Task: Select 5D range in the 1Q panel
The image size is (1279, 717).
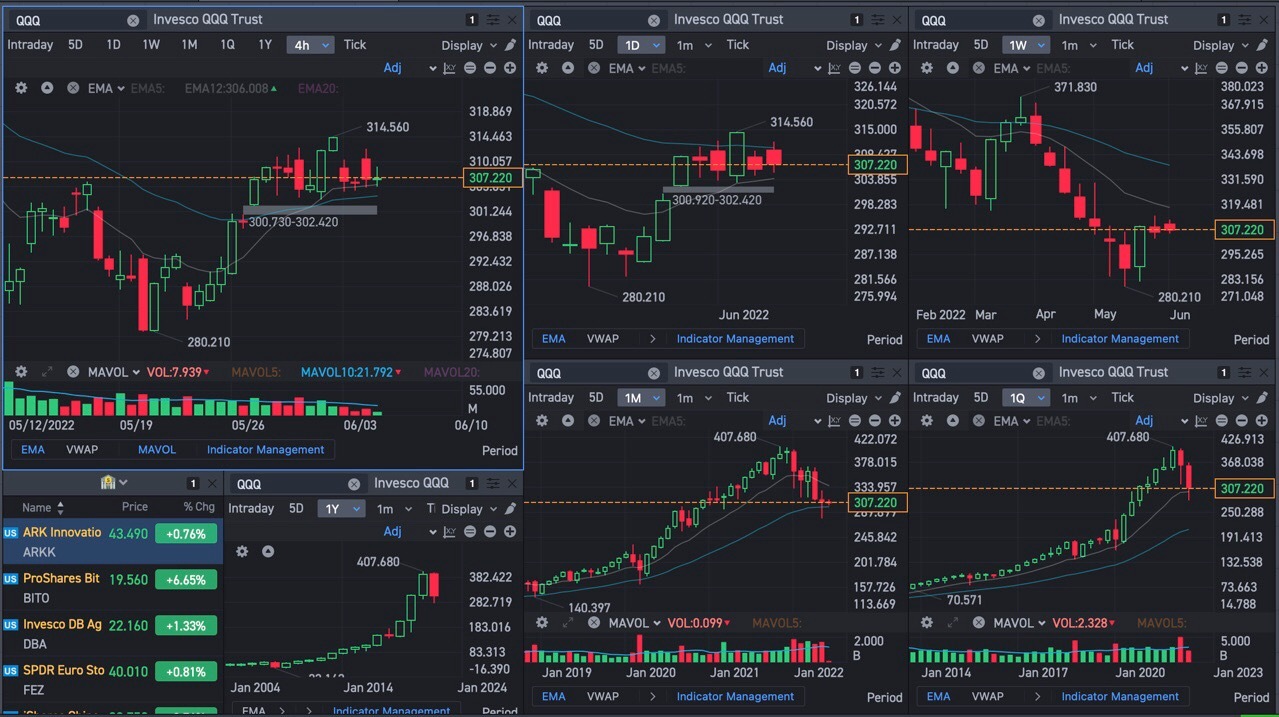Action: point(981,398)
